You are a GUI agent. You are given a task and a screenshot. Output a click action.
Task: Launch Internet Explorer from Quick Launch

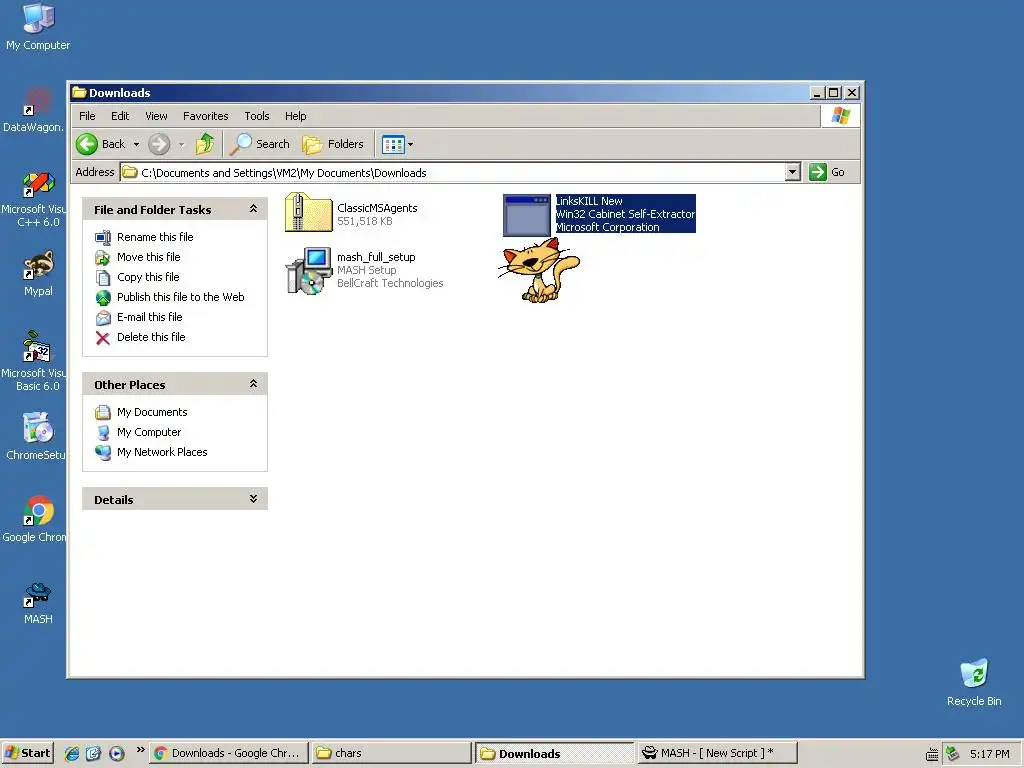click(72, 754)
